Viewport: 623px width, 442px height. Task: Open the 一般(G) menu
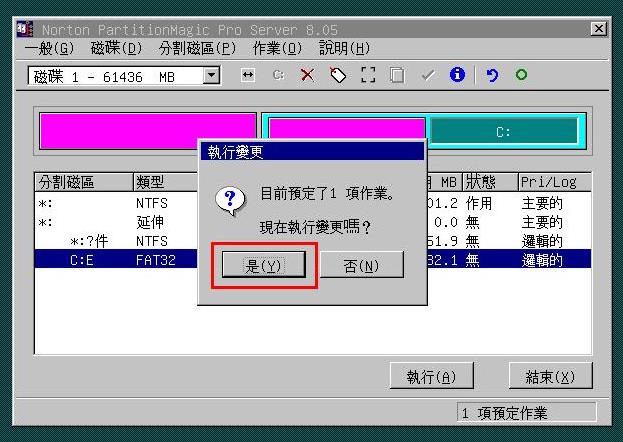click(x=49, y=48)
